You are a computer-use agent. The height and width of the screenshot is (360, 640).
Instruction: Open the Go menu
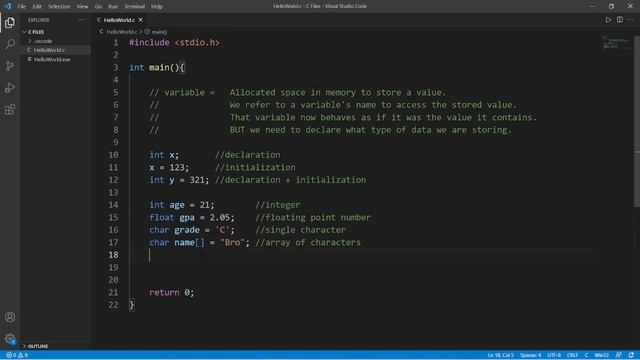[98, 7]
